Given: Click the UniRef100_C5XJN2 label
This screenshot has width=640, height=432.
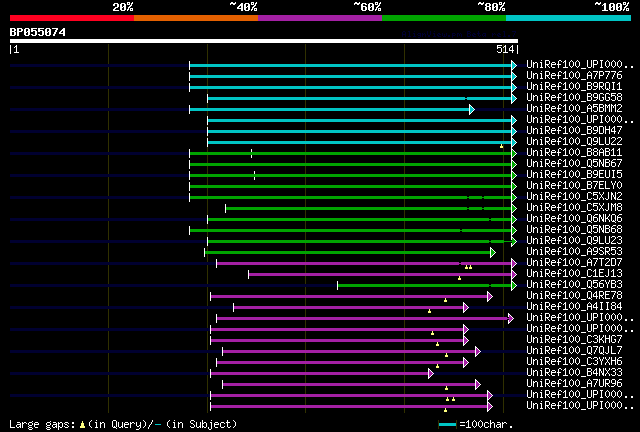Looking at the screenshot, I should point(574,197).
